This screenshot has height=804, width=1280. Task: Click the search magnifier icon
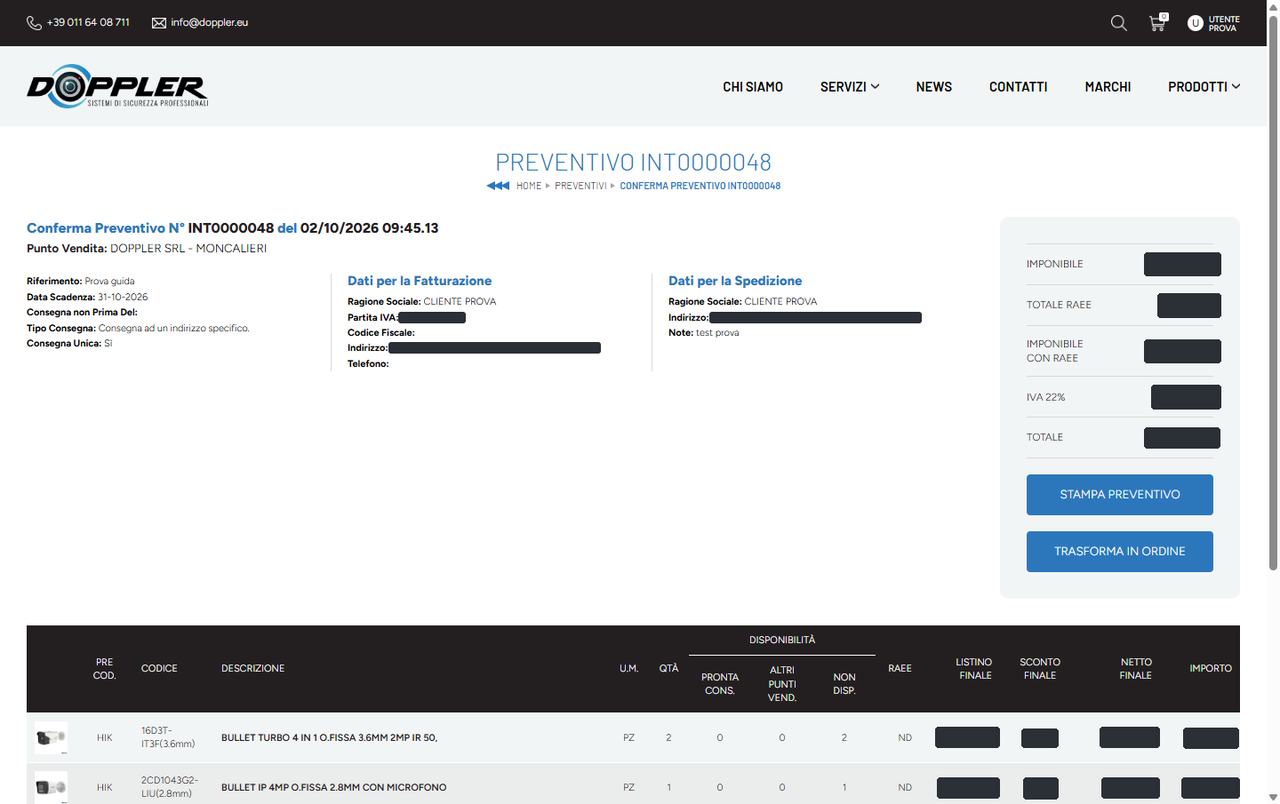1119,23
